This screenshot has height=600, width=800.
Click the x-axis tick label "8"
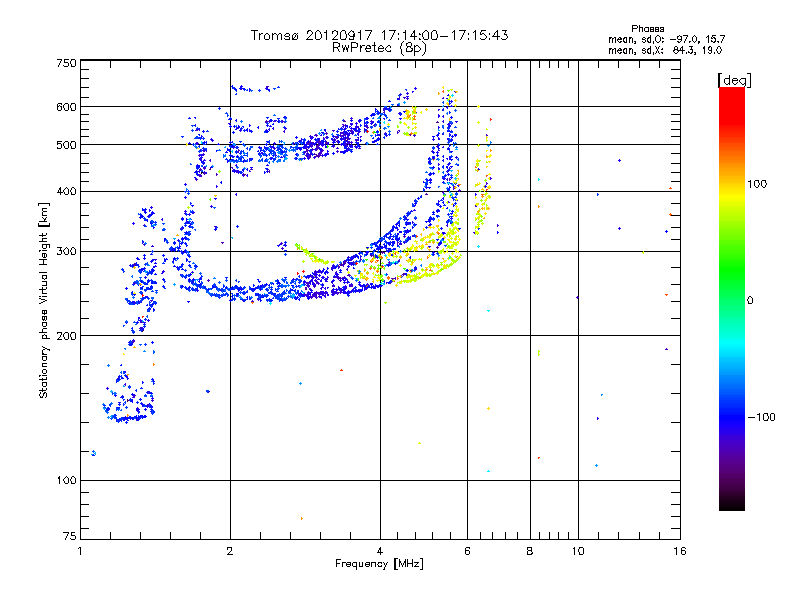tap(530, 551)
